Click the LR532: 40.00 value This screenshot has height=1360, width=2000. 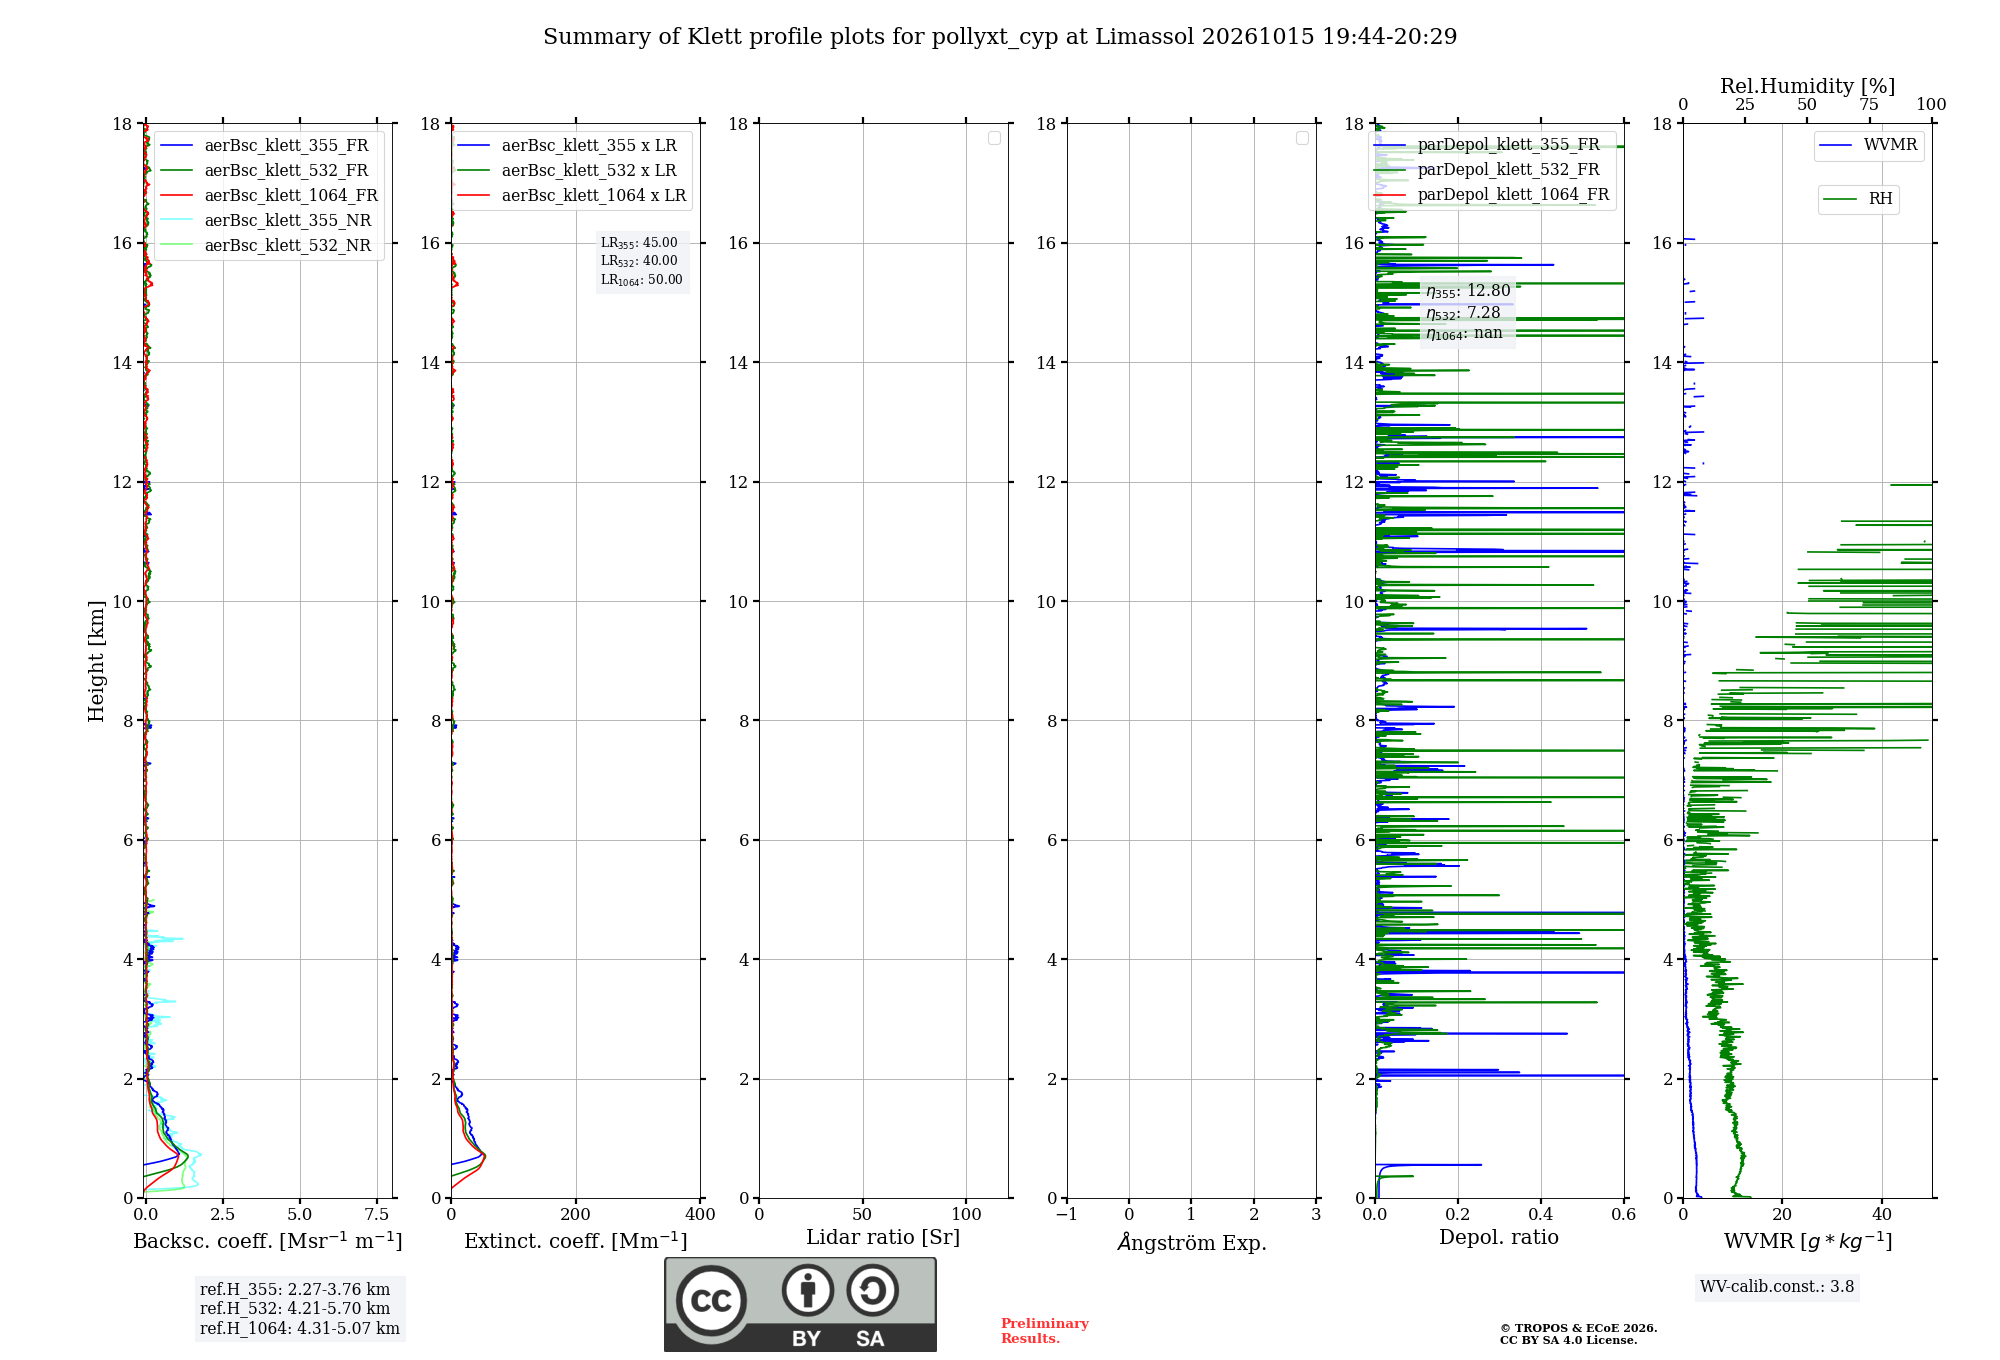639,261
